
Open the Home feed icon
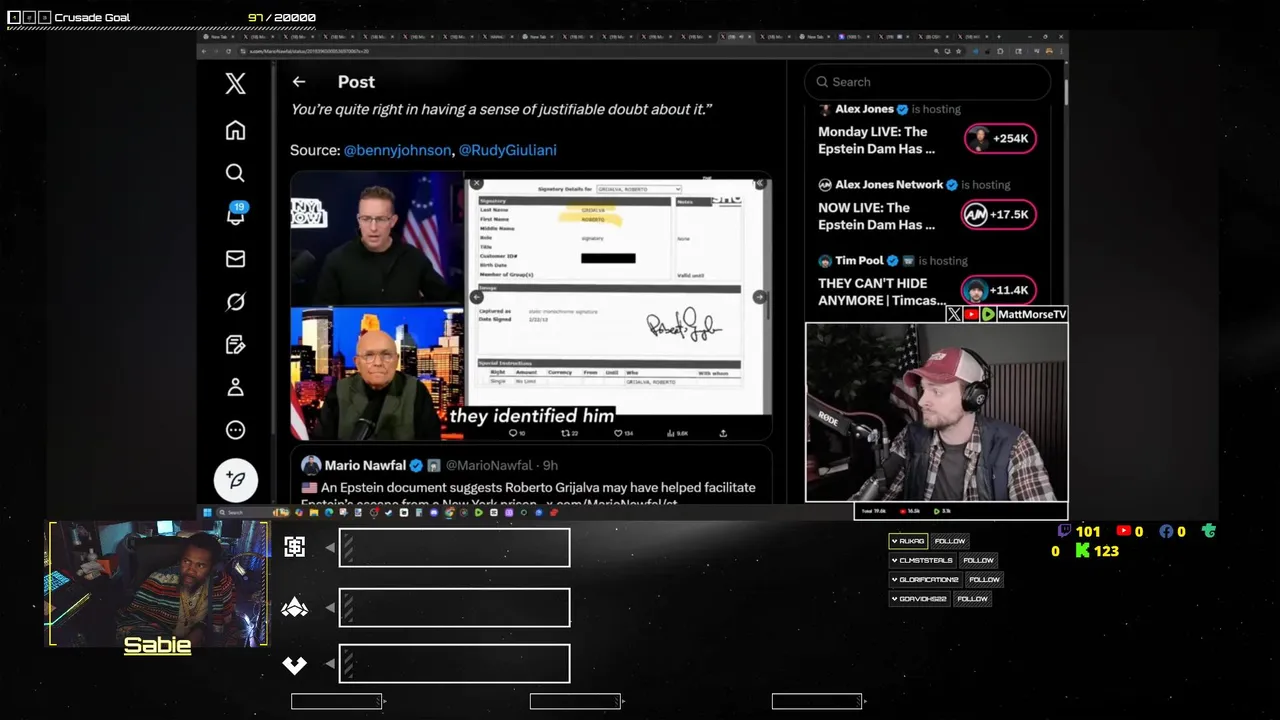tap(235, 130)
